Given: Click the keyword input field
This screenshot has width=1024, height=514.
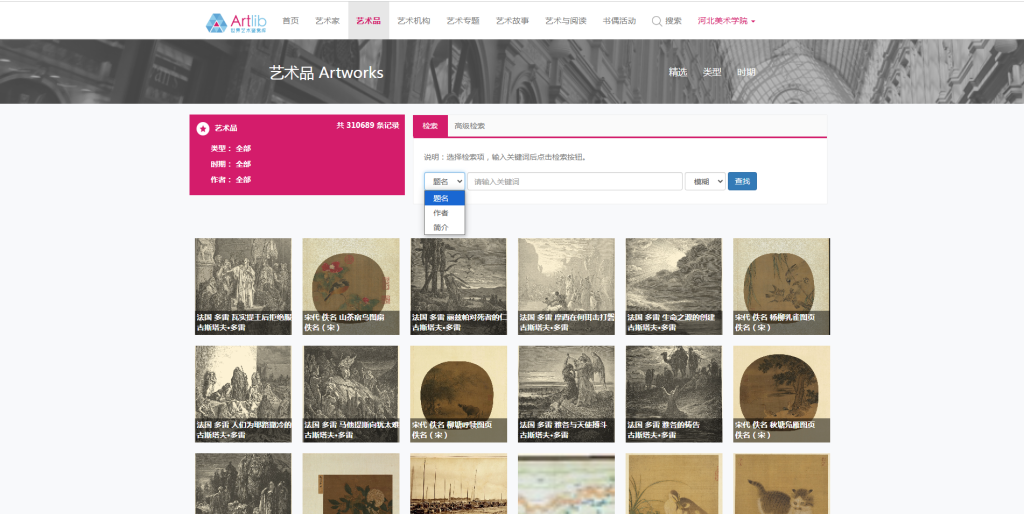Looking at the screenshot, I should pyautogui.click(x=575, y=182).
